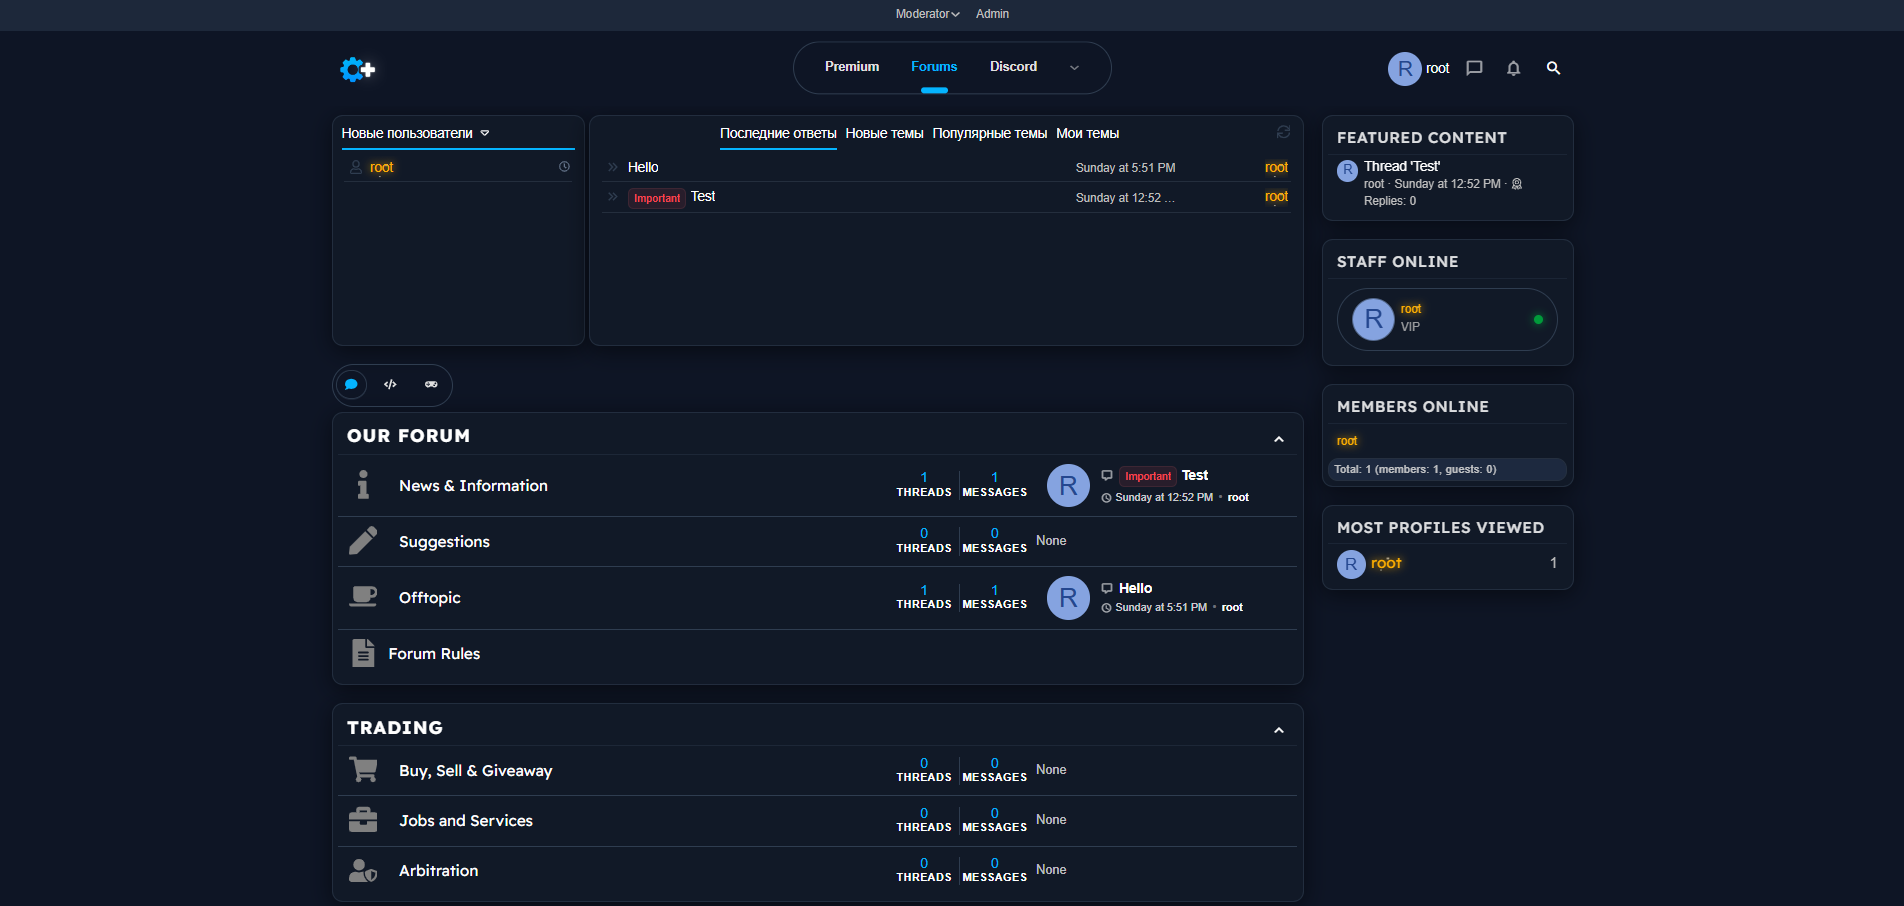
Task: Click the gear-plus site logo
Action: (357, 69)
